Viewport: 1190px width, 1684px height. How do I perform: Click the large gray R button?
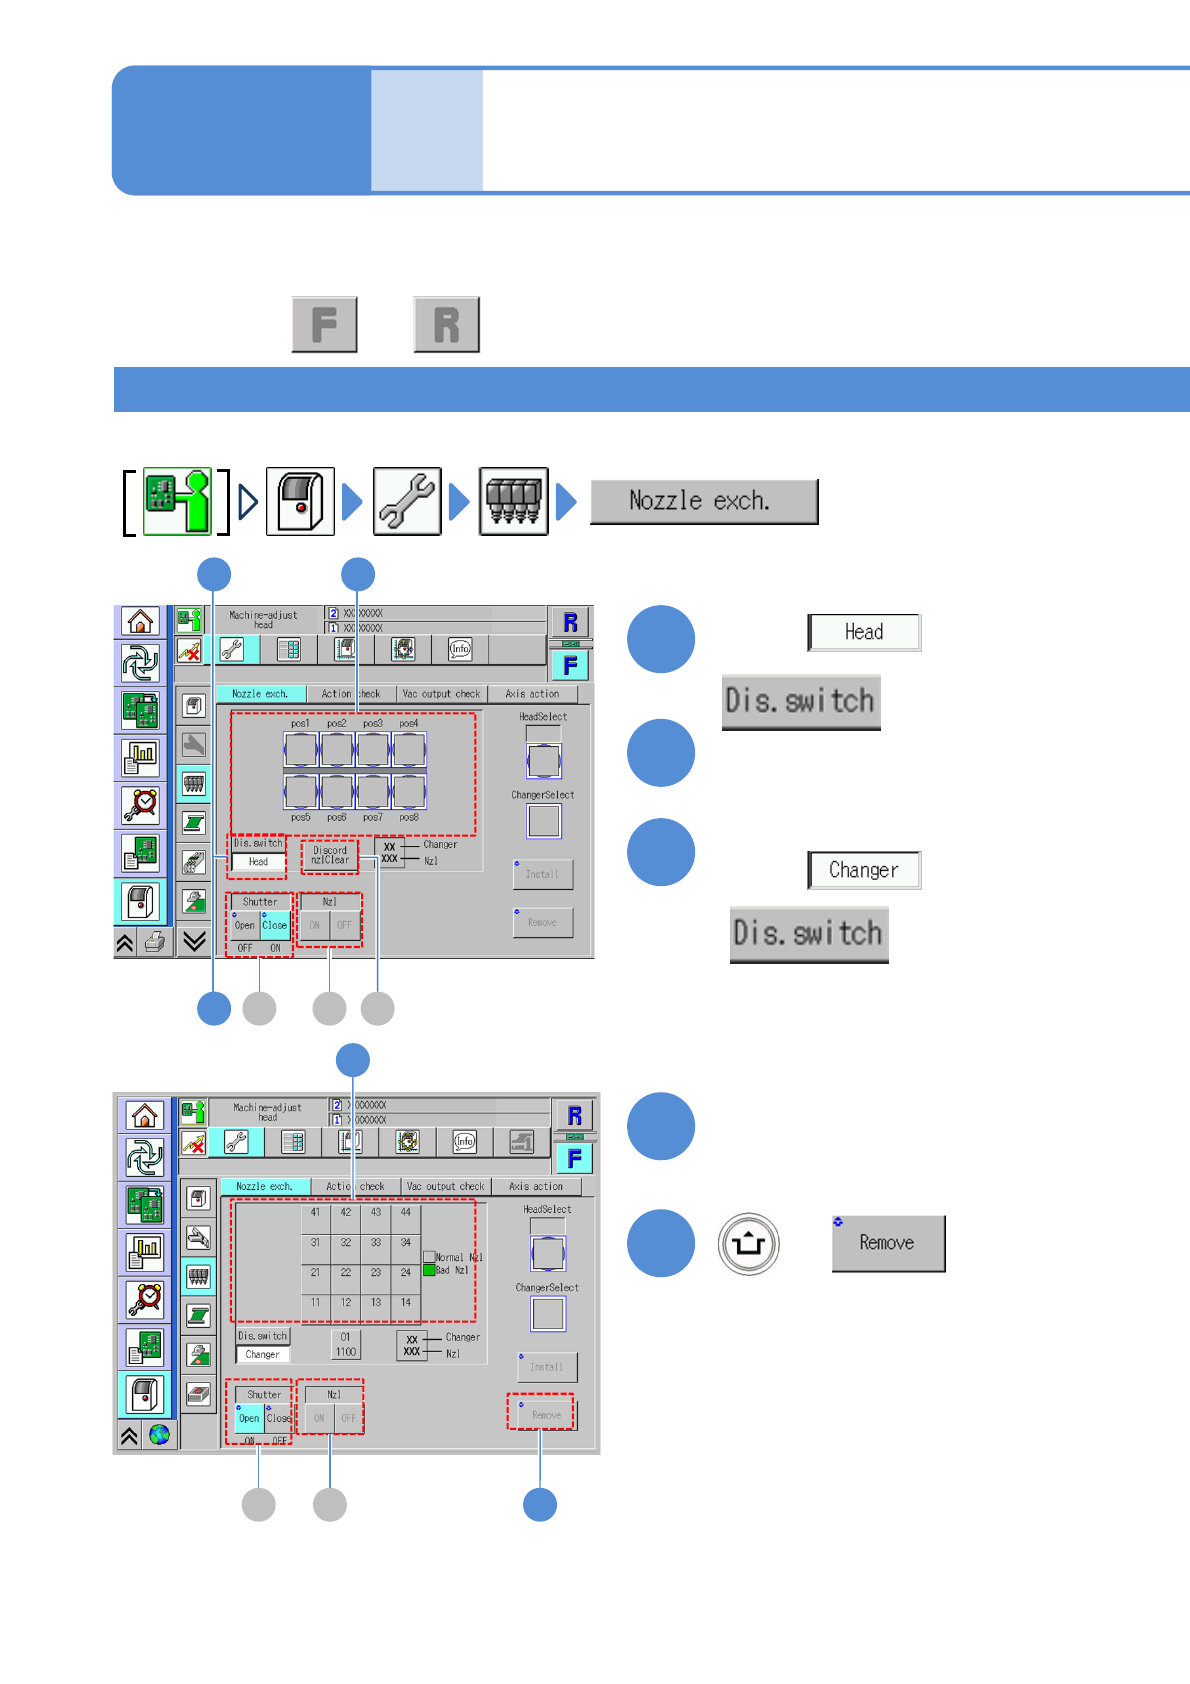(x=447, y=324)
